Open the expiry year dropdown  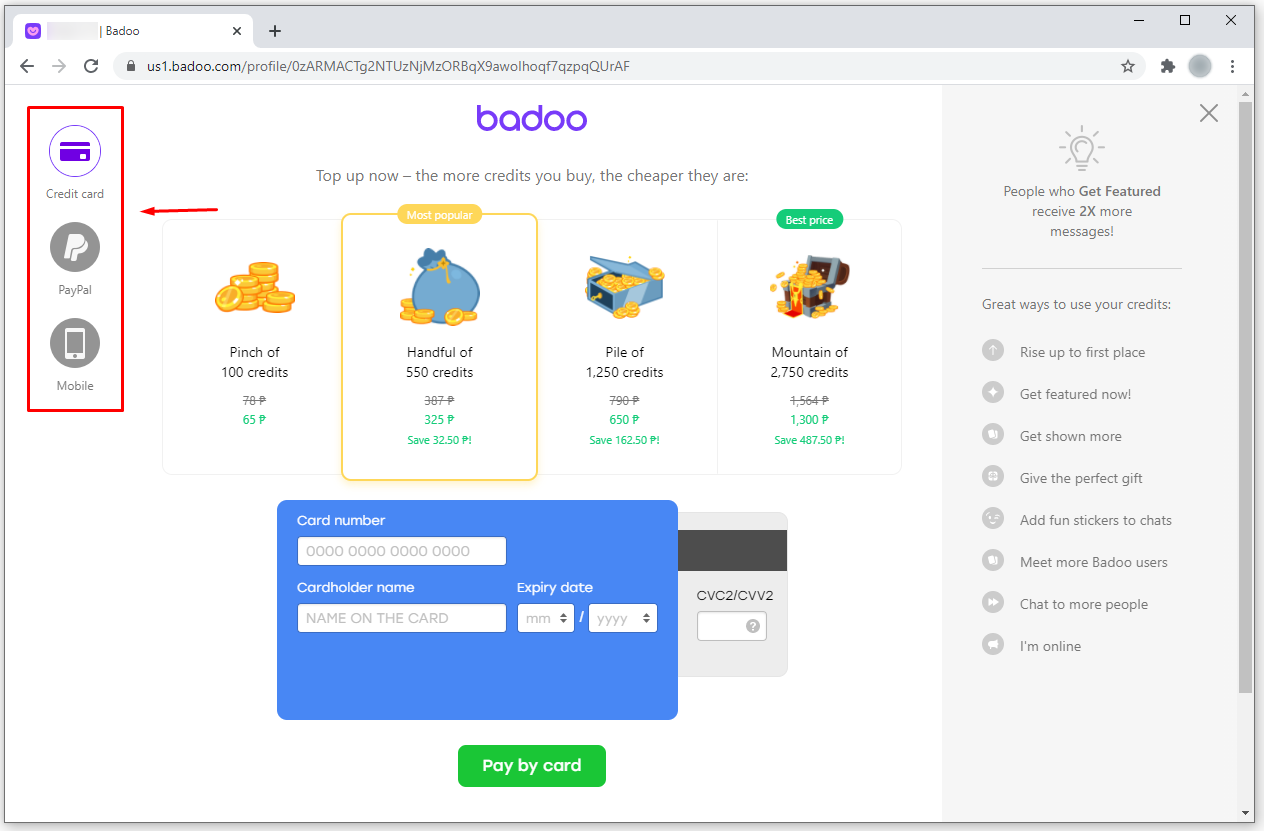pyautogui.click(x=623, y=618)
